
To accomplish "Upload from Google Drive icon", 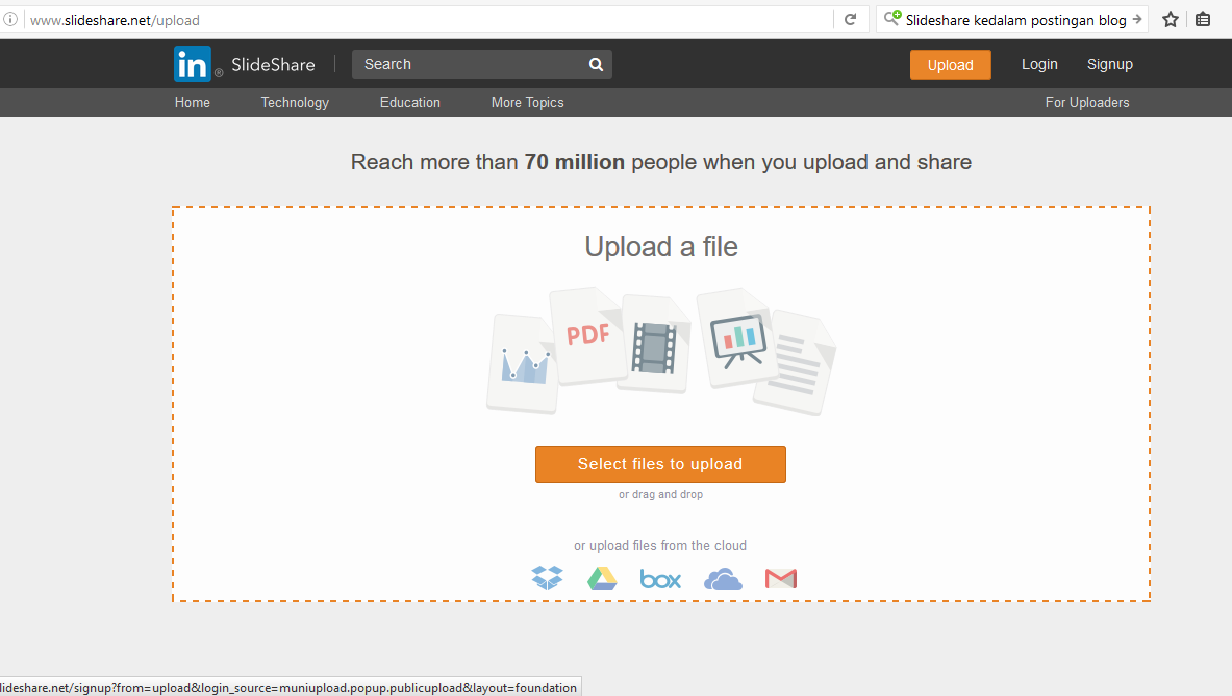I will pos(602,578).
